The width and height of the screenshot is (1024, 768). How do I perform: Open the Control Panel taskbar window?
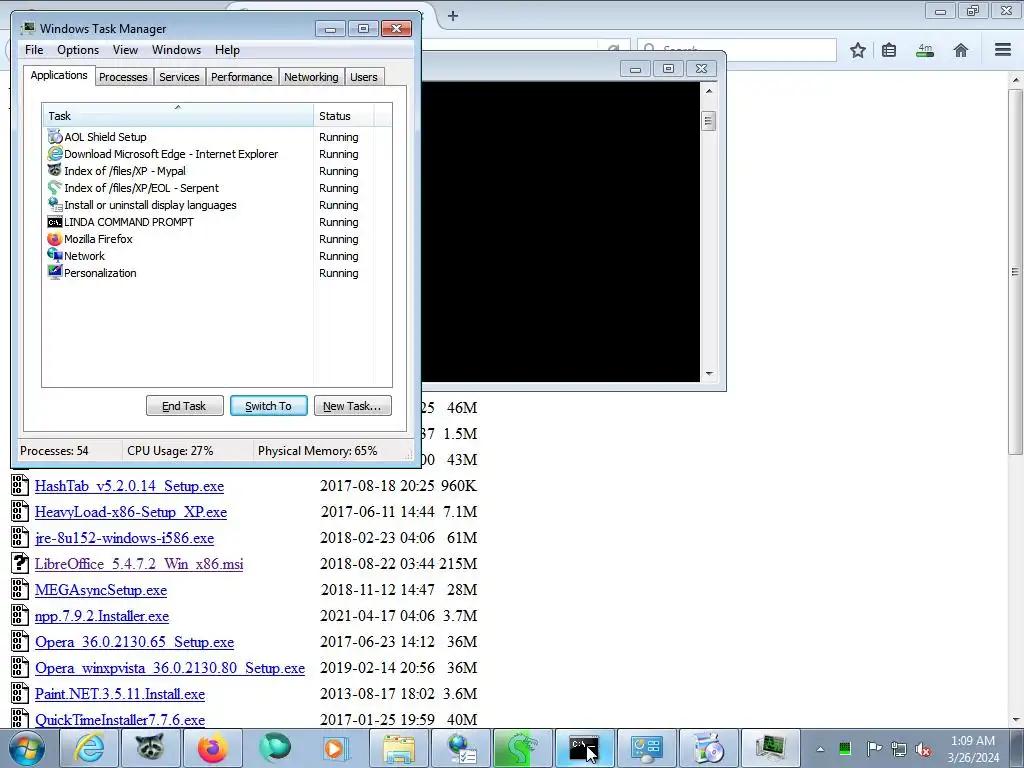646,748
